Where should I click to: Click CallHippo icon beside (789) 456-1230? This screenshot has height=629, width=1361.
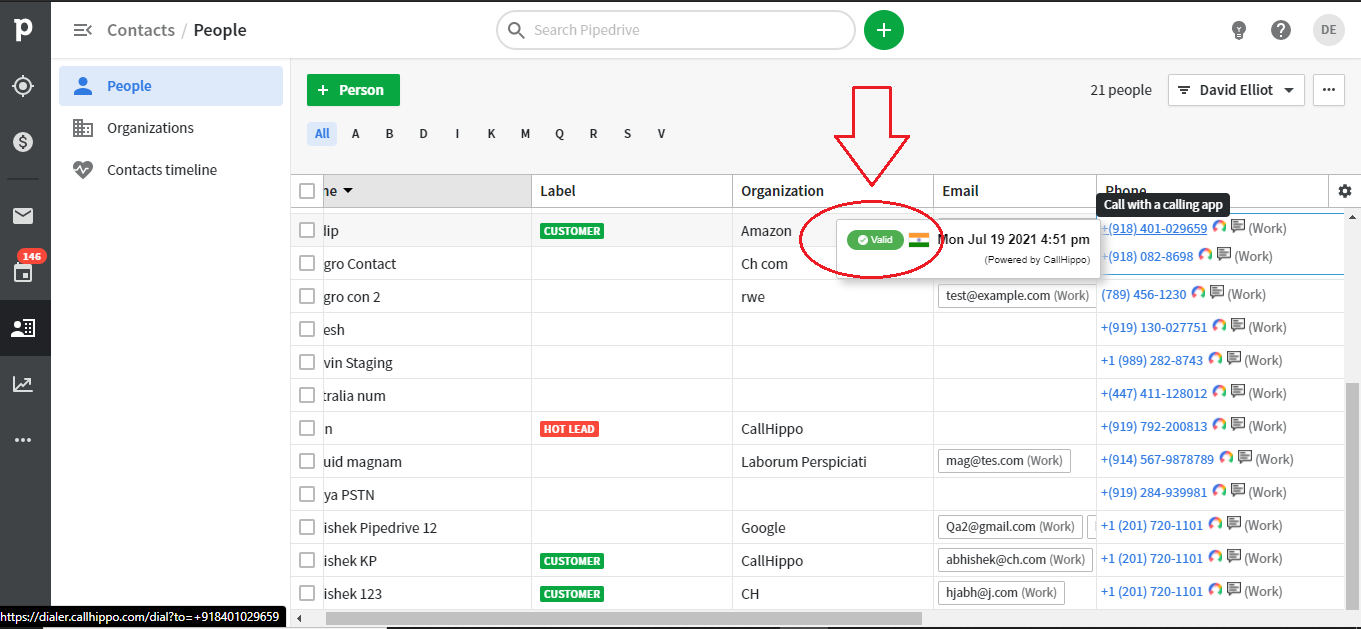[1198, 293]
